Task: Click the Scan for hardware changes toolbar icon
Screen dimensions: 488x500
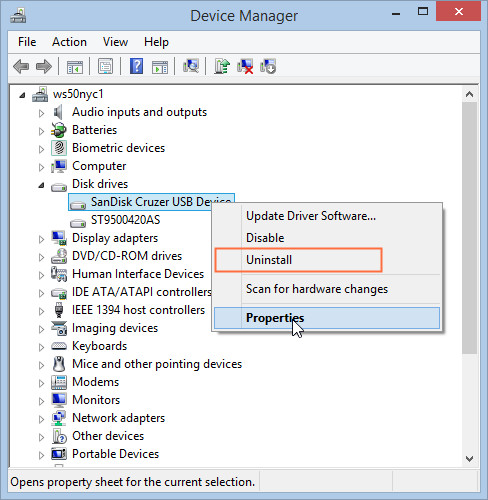Action: coord(191,66)
